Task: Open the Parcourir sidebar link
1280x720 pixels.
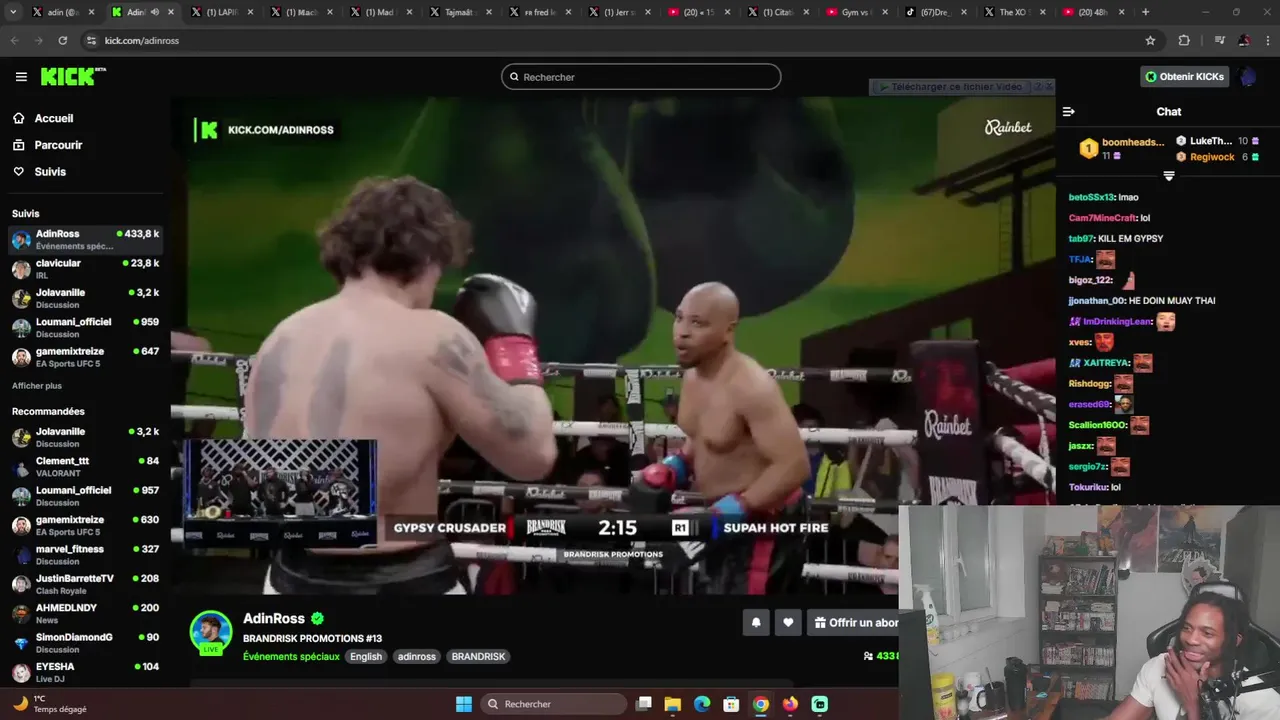Action: (58, 145)
